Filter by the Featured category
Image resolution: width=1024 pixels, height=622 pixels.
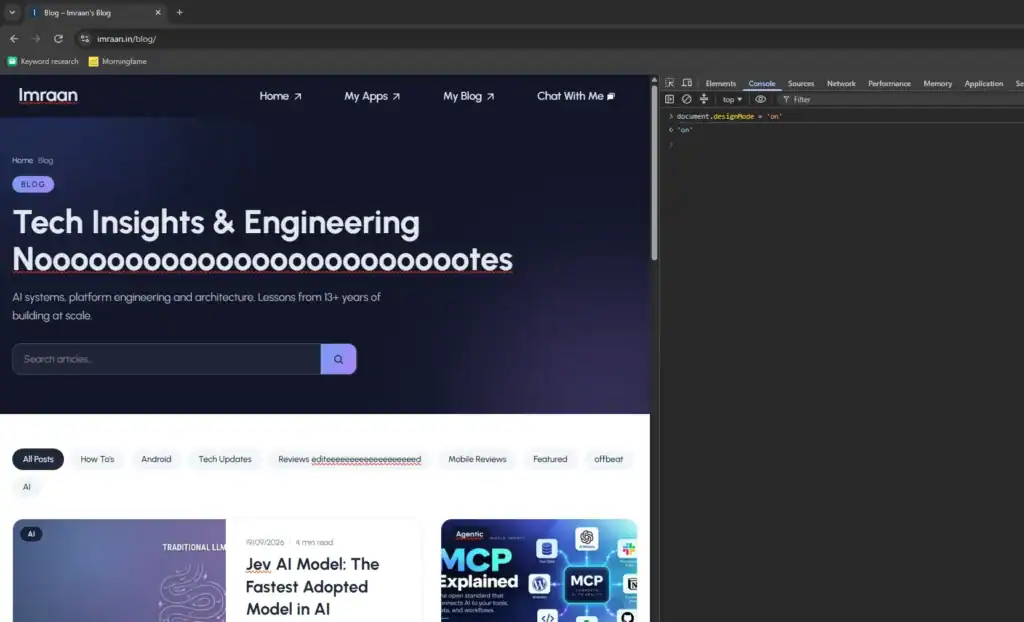[550, 459]
